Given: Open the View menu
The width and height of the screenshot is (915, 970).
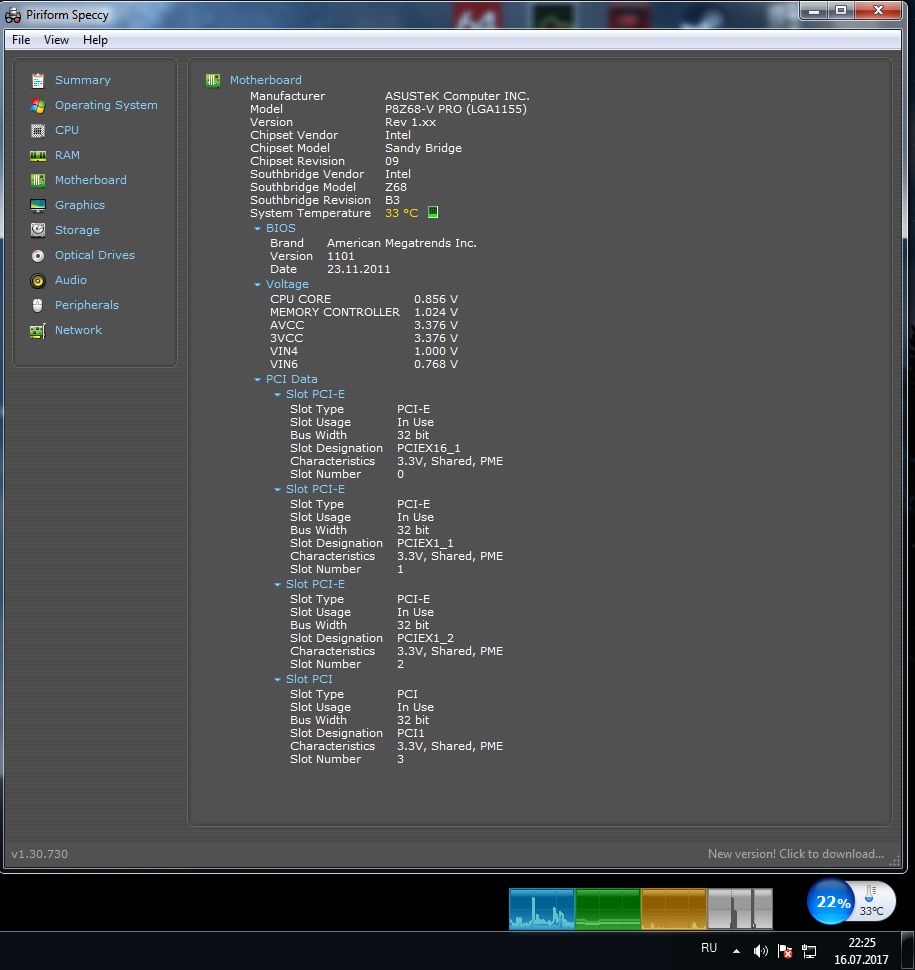Looking at the screenshot, I should (56, 40).
